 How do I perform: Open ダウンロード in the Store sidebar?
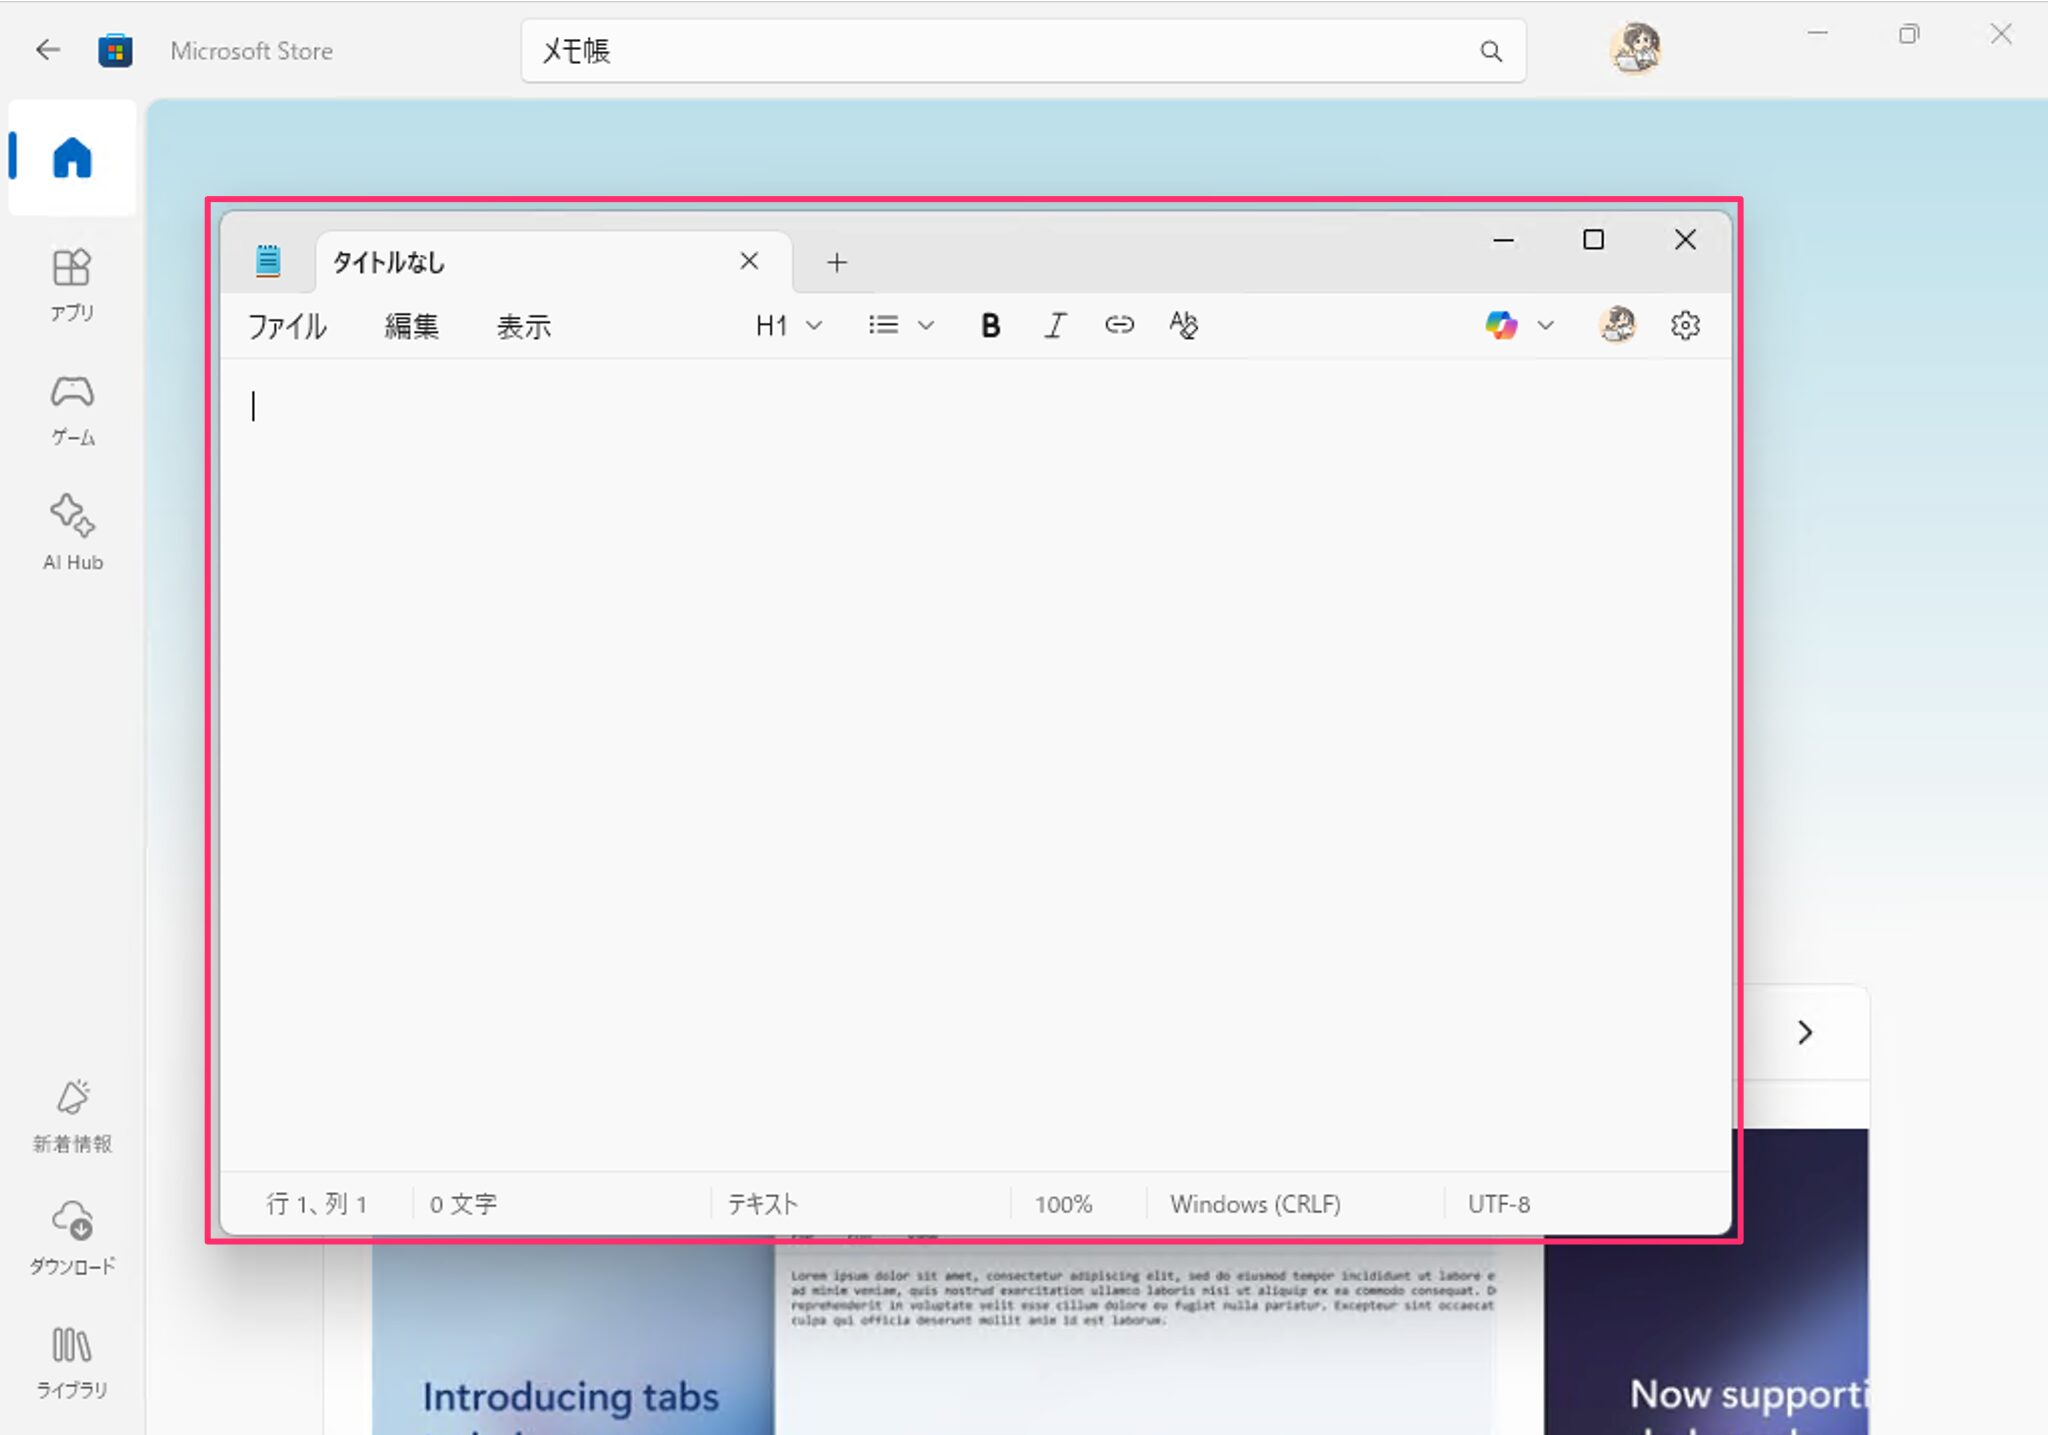pyautogui.click(x=71, y=1238)
